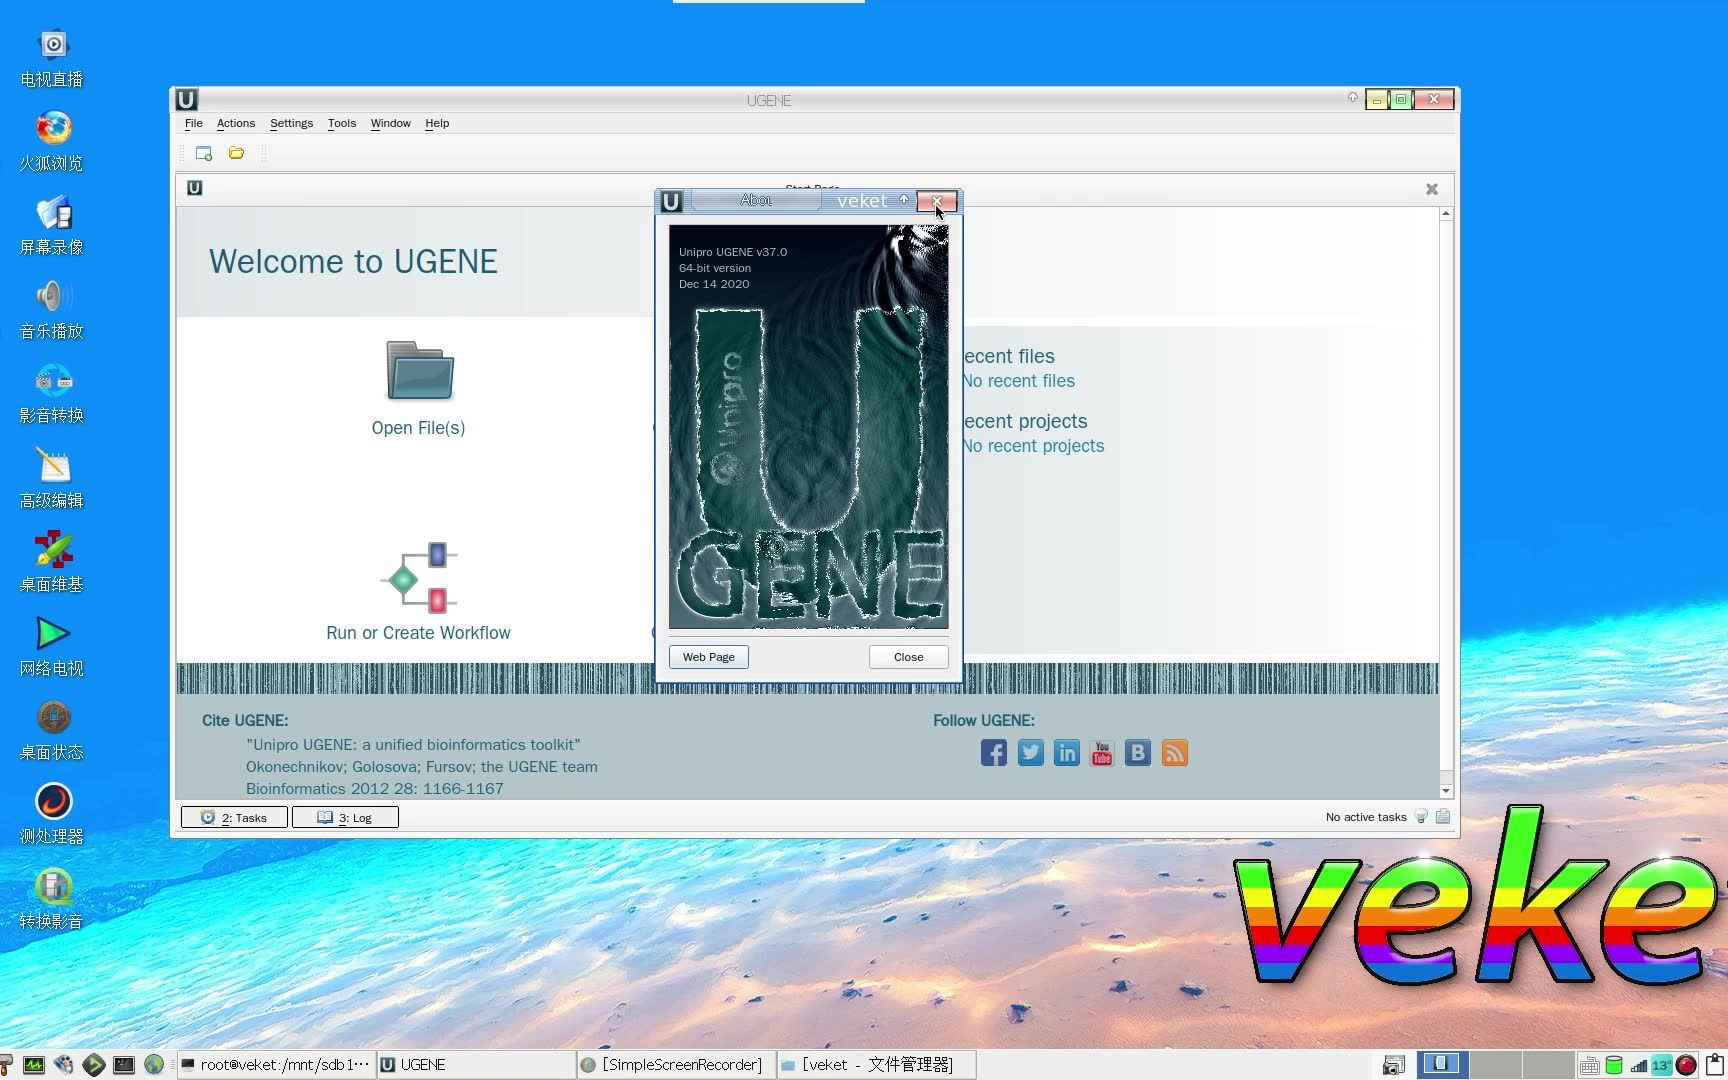The height and width of the screenshot is (1080, 1728).
Task: Click the workflow diagram icon
Action: point(419,577)
